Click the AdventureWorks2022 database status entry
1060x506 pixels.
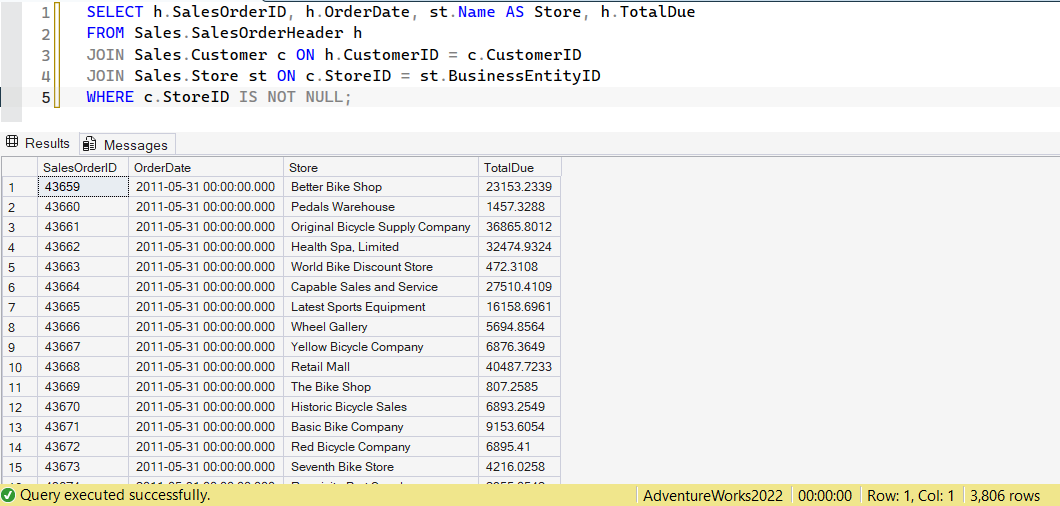(x=713, y=495)
